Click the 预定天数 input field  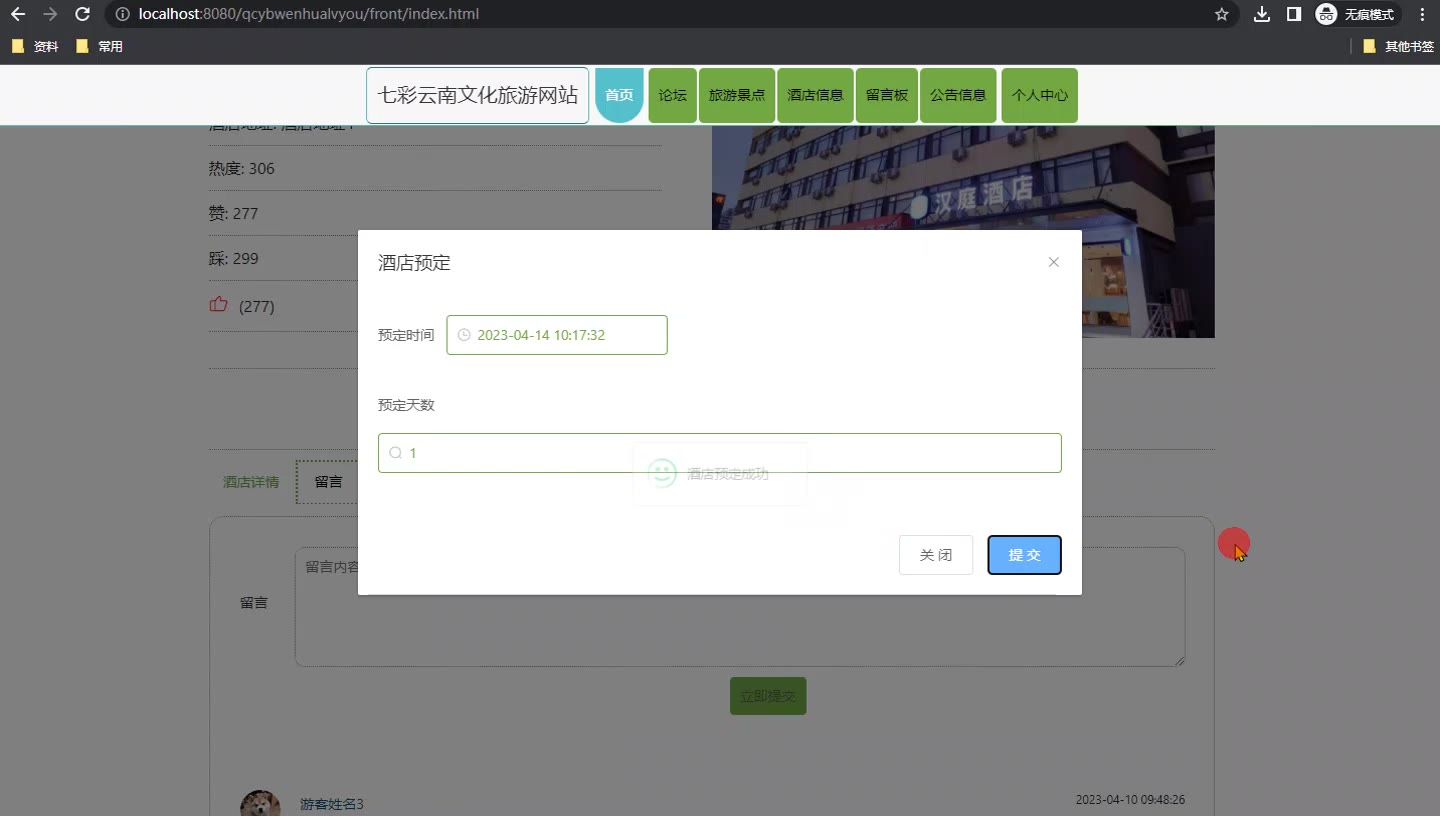(720, 453)
